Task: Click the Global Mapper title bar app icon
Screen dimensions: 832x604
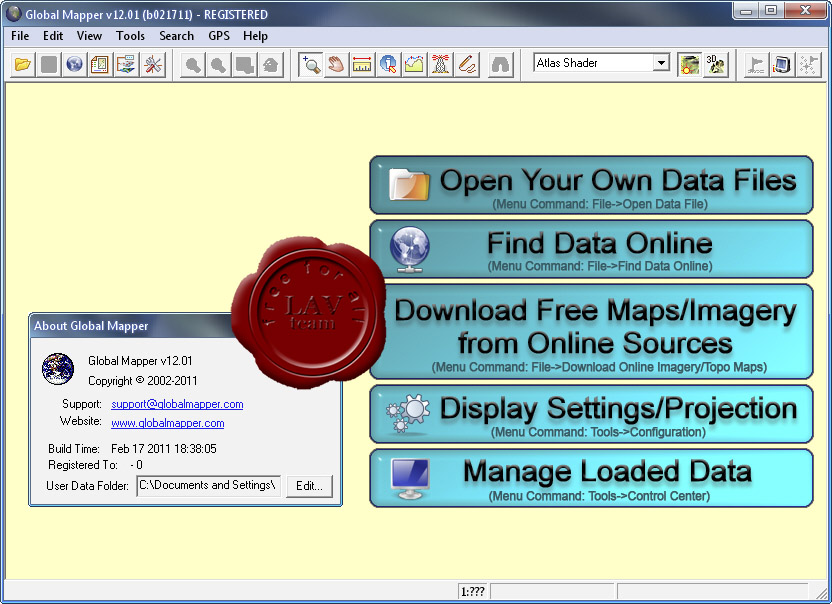Action: (x=13, y=14)
